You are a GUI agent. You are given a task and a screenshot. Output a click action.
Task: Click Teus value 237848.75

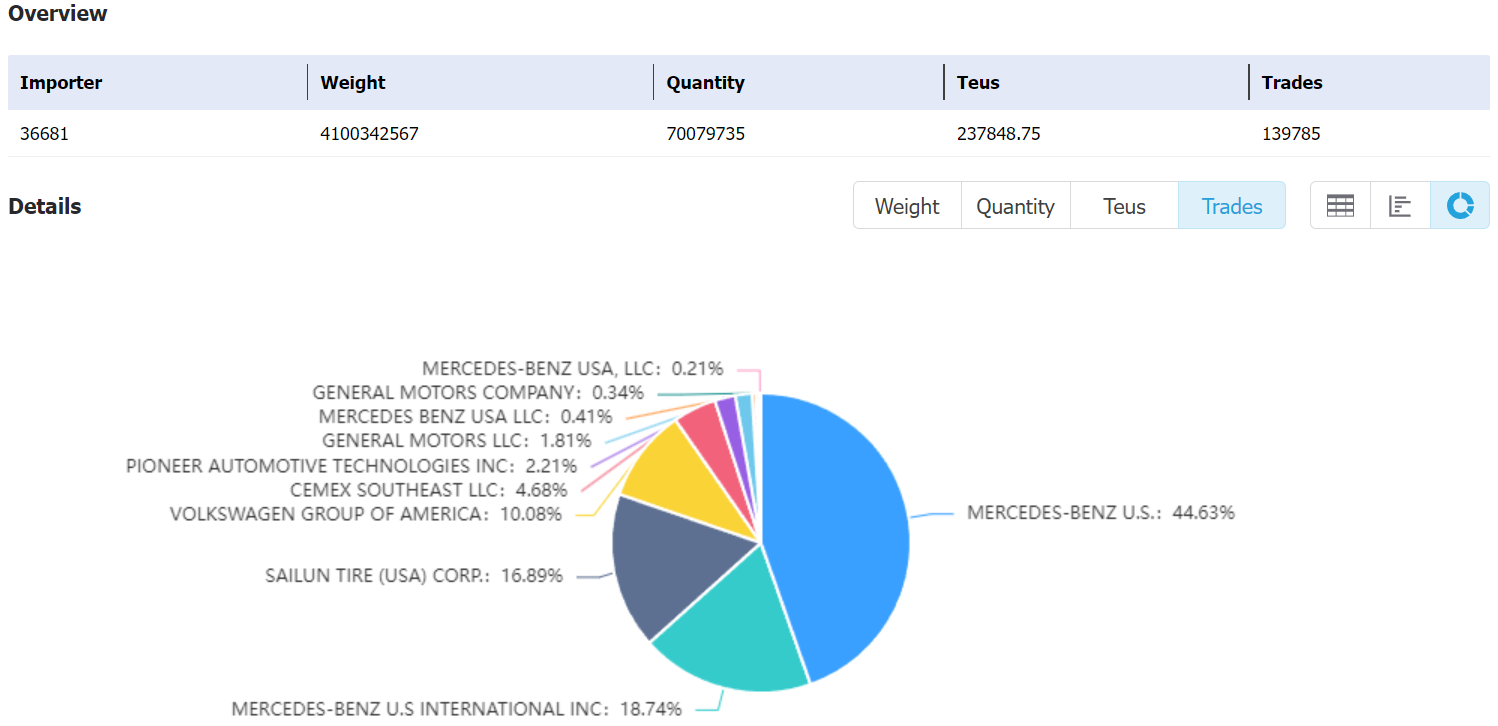point(998,133)
